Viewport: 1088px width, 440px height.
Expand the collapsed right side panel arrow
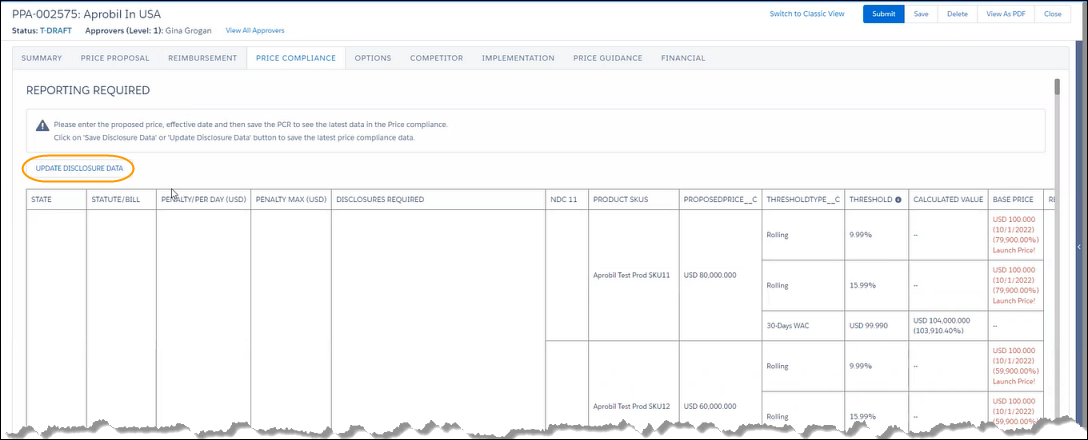pyautogui.click(x=1079, y=247)
